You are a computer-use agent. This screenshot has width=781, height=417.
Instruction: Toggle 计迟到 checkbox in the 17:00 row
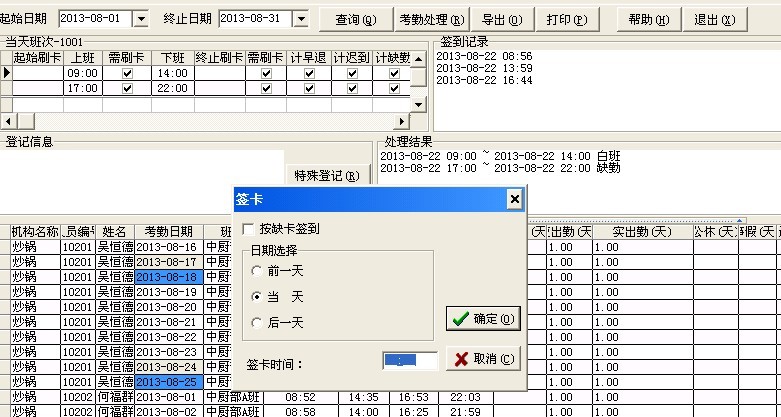point(352,88)
